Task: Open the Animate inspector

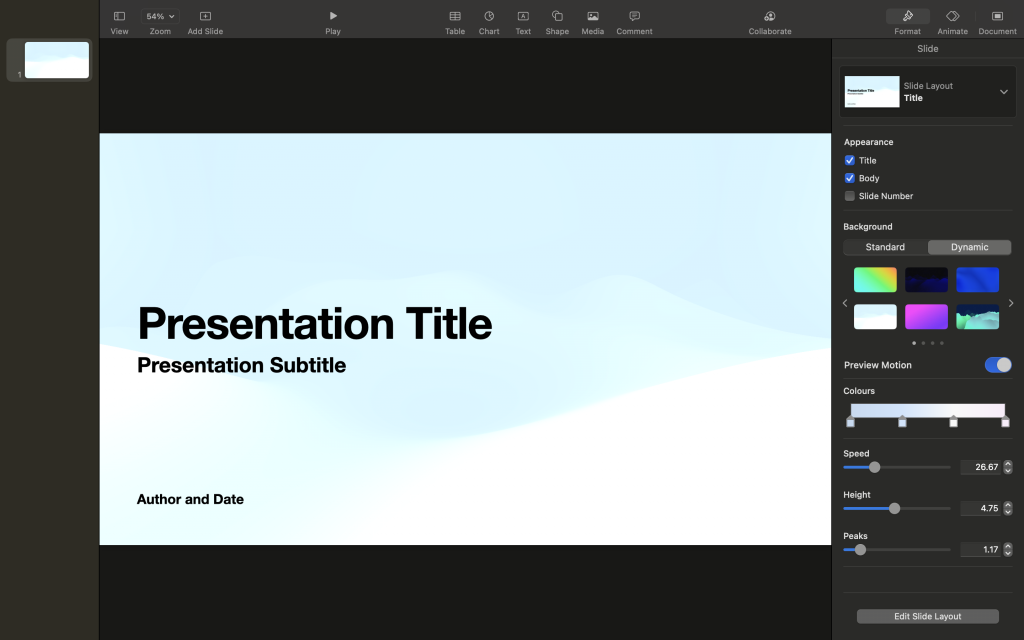Action: tap(952, 18)
